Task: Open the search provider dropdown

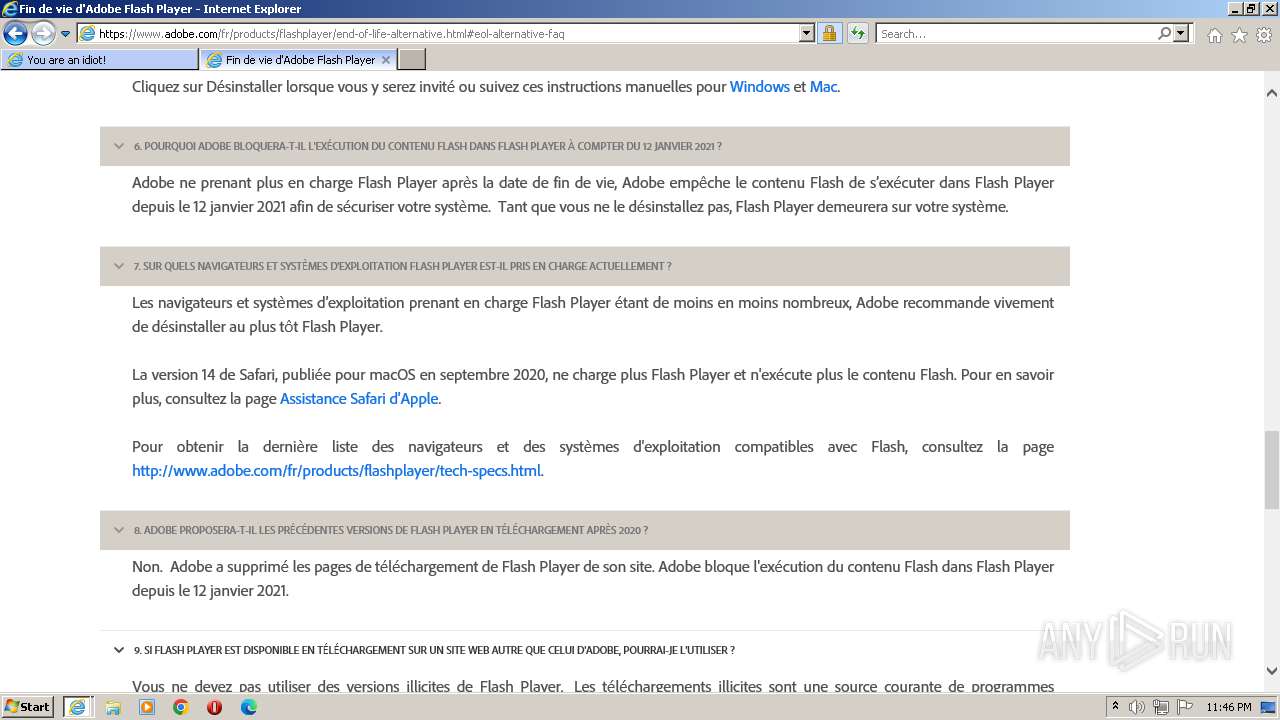Action: tap(1182, 33)
